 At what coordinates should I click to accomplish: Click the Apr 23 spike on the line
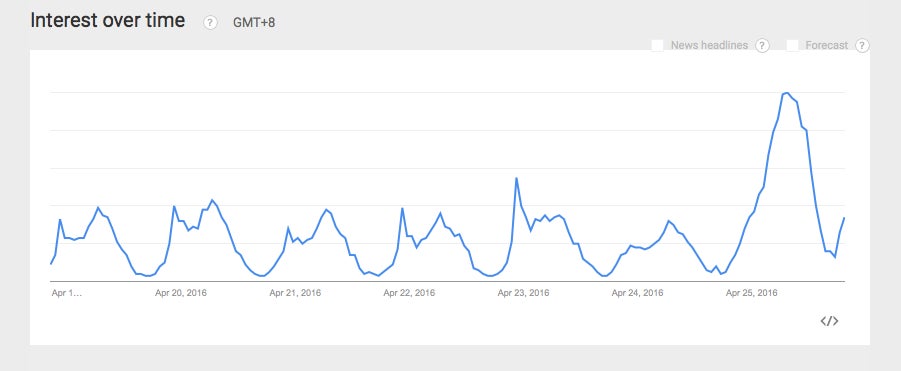click(x=517, y=178)
